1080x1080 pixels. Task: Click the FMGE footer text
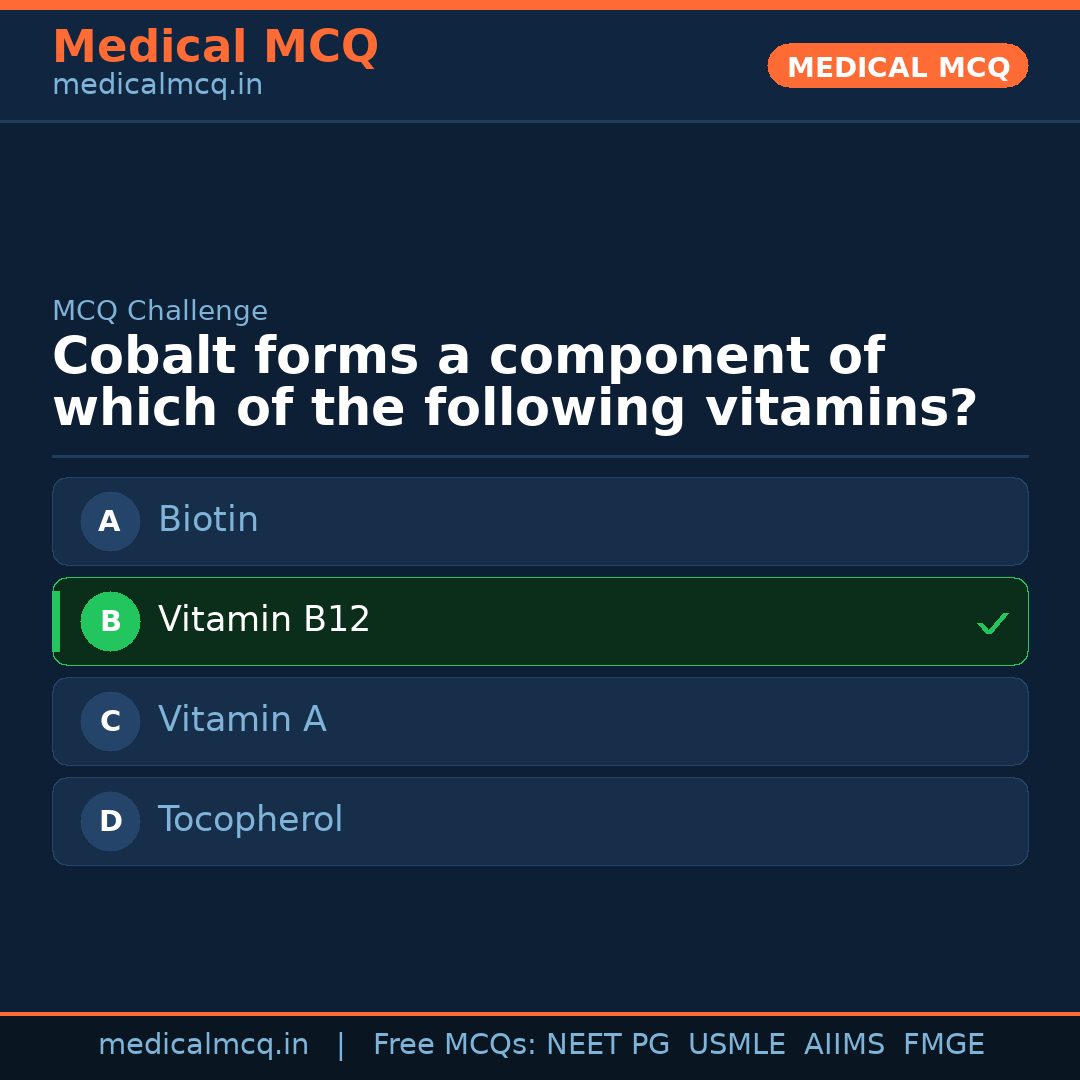[943, 1045]
